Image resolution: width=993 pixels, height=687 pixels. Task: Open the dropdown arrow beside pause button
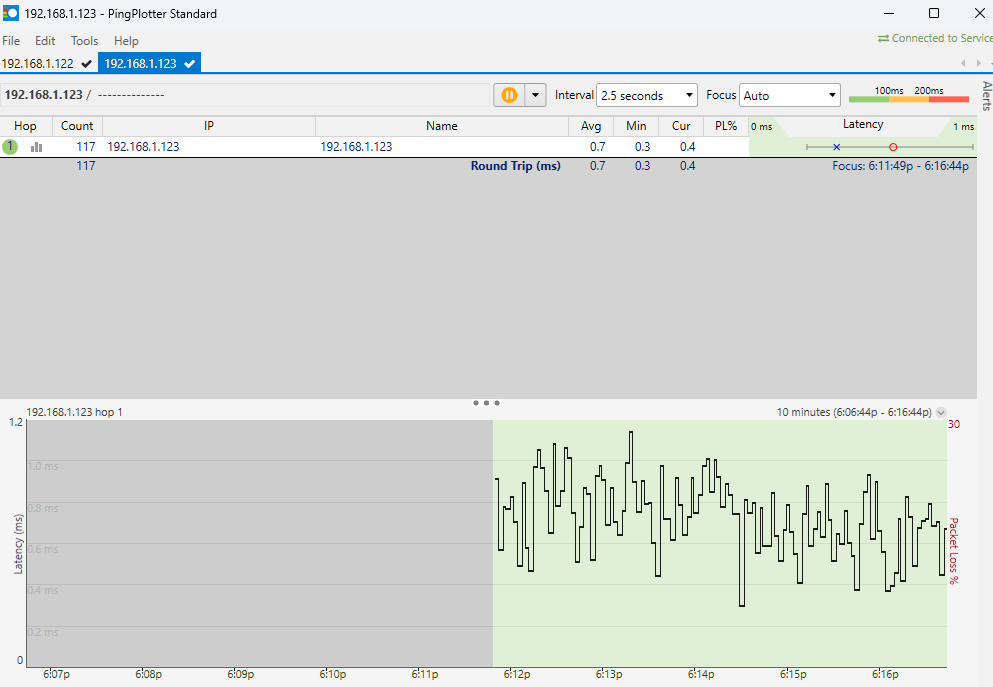coord(535,95)
